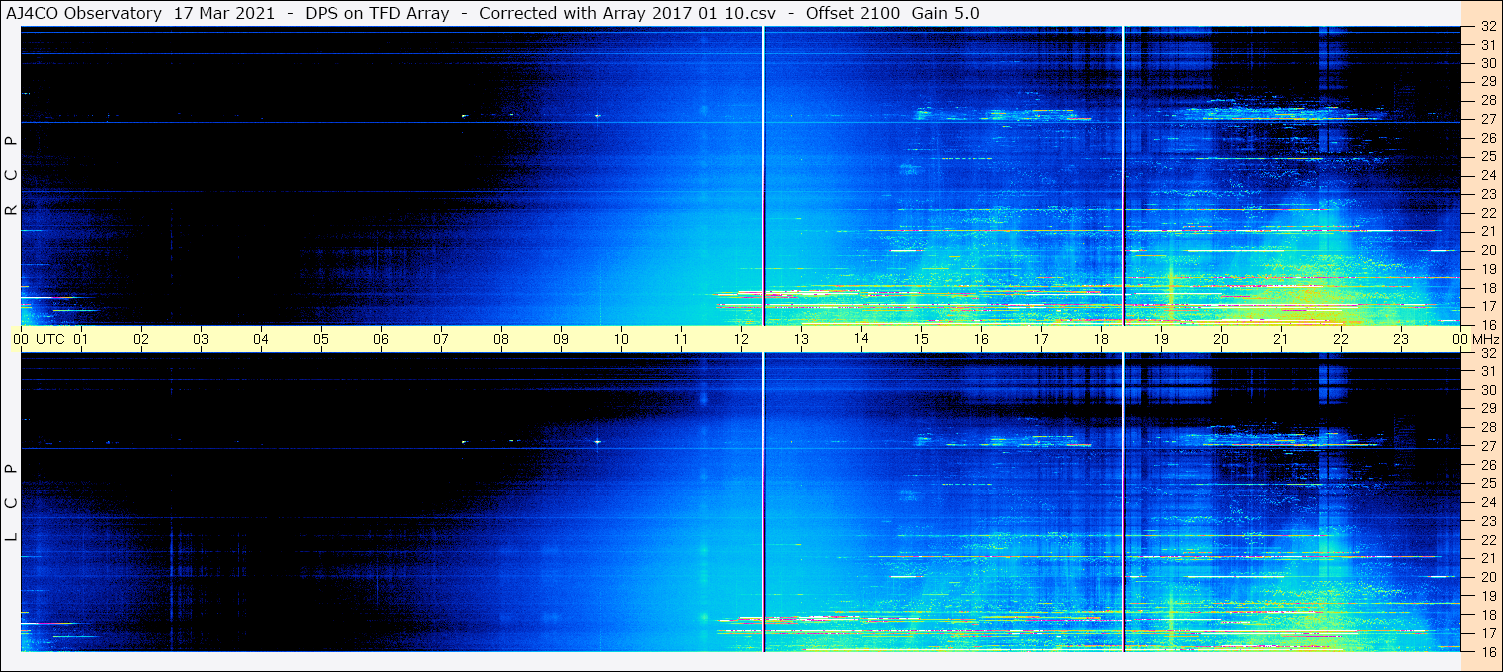Click the "00 UTC" time axis label
This screenshot has height=672, width=1503.
coord(38,339)
